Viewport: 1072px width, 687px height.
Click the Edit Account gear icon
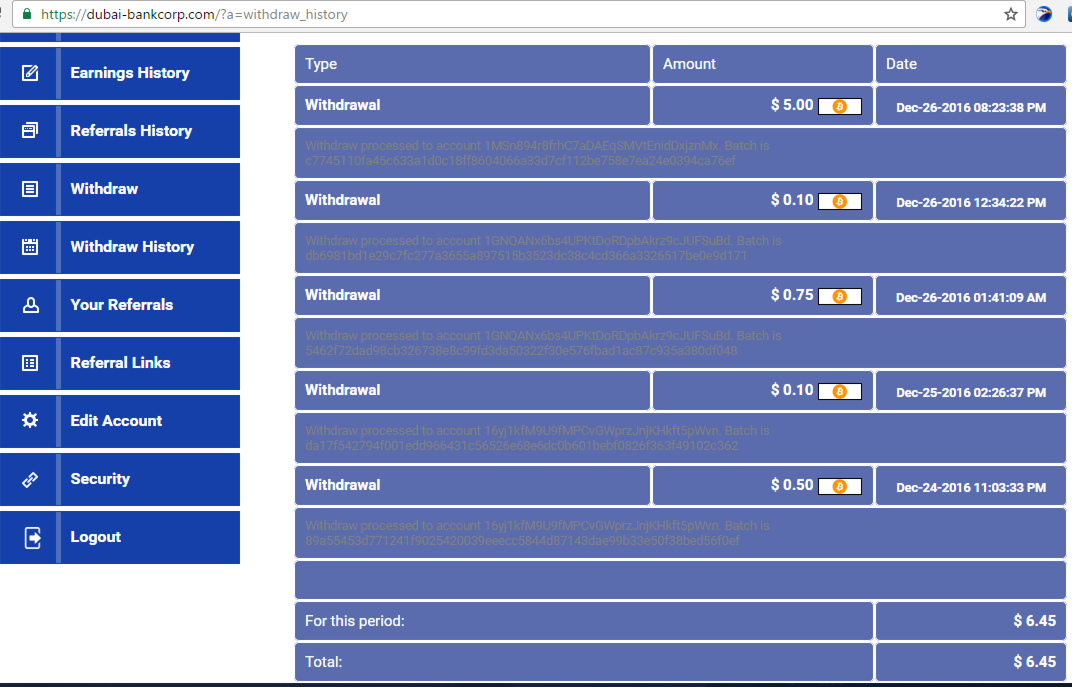point(30,421)
